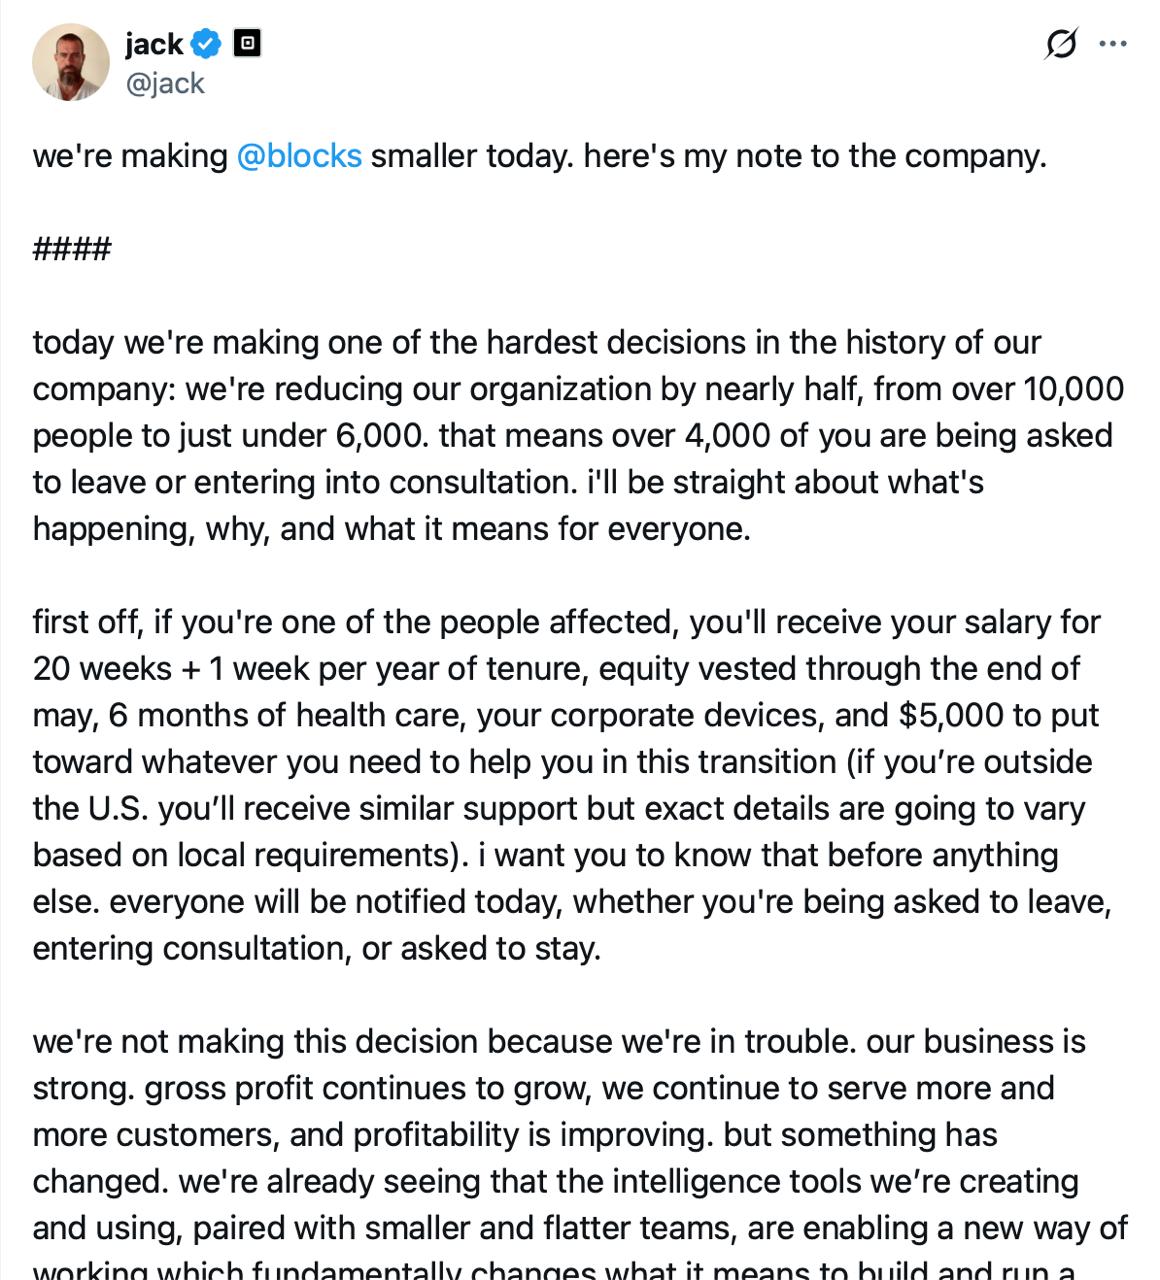
Task: Open the Grok slashed-circle icon
Action: [x=1060, y=44]
